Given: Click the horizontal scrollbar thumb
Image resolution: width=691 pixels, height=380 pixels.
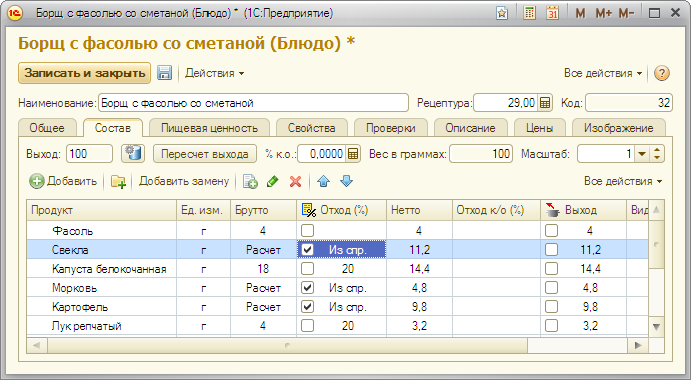Looking at the screenshot, I should tap(287, 345).
